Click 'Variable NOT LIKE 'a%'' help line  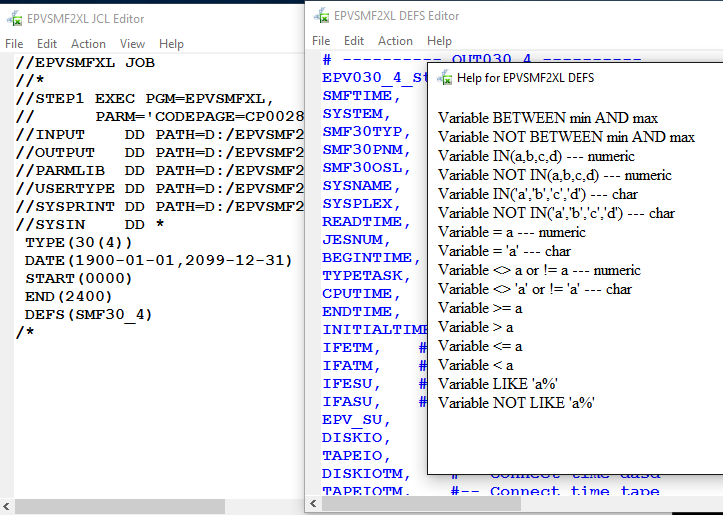[516, 403]
